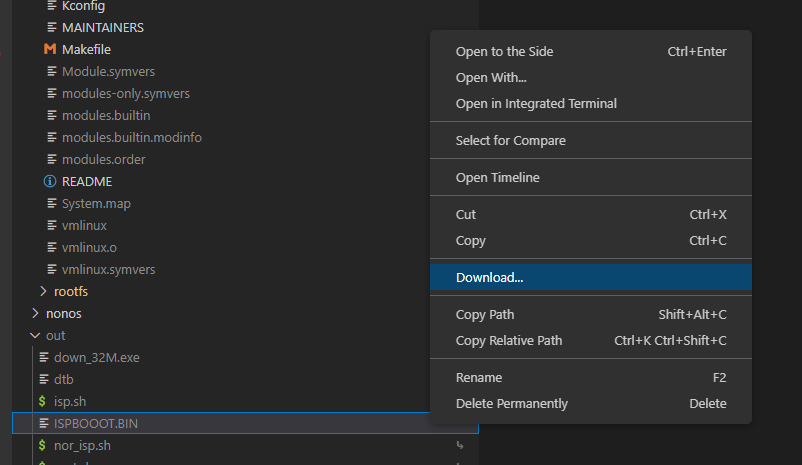The width and height of the screenshot is (802, 465).
Task: Expand the nonos folder chevron
Action: (35, 313)
